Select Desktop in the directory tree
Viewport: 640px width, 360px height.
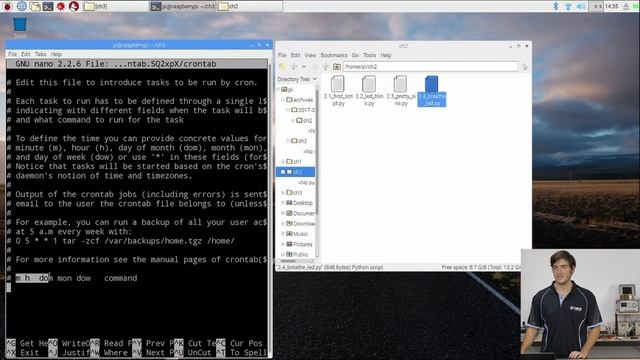(x=300, y=203)
